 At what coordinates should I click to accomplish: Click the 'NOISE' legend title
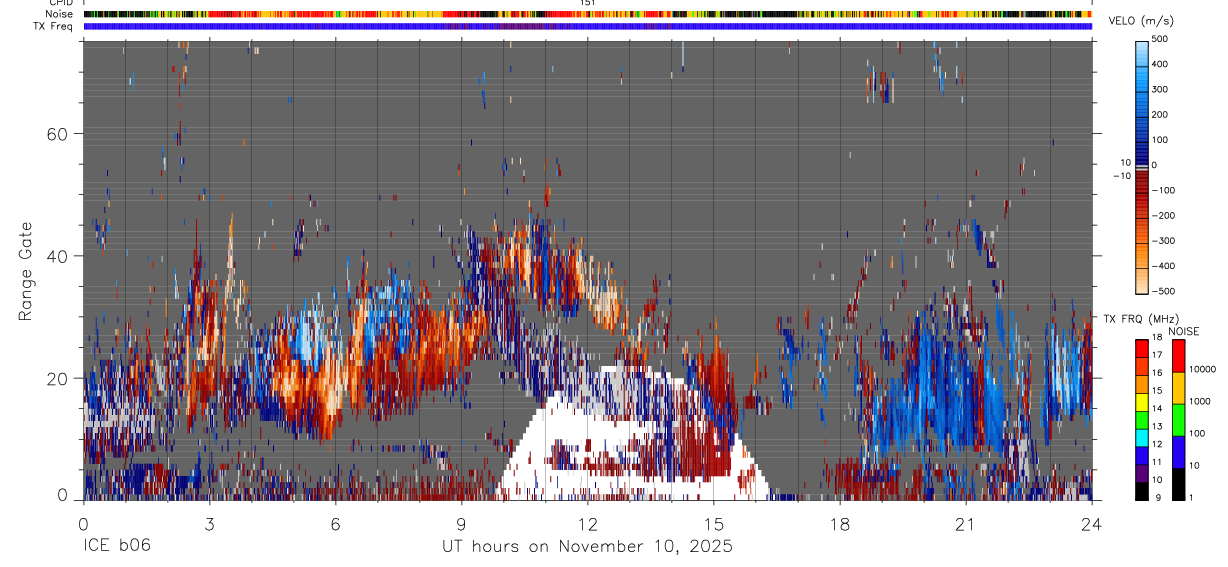point(1183,331)
